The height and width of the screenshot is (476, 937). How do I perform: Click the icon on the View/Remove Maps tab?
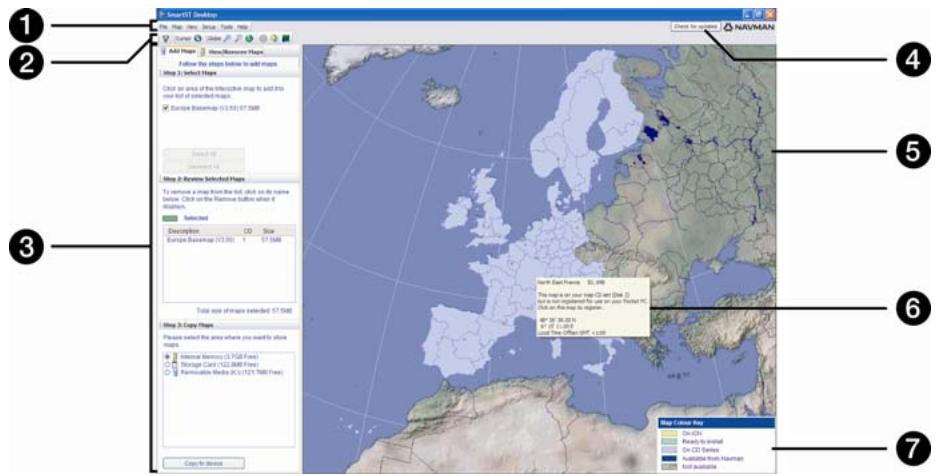point(203,52)
